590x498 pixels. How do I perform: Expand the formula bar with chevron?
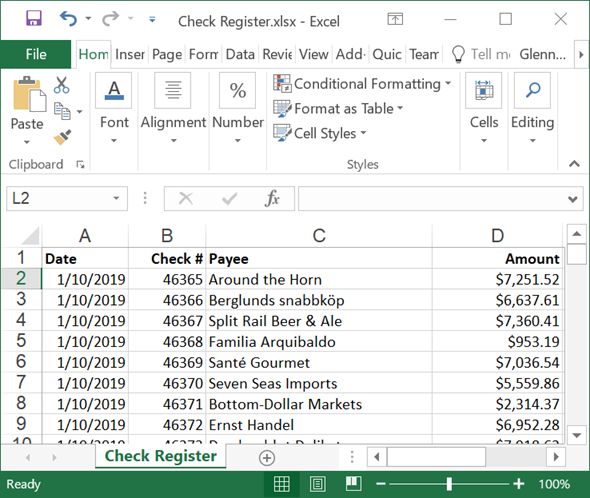[573, 199]
